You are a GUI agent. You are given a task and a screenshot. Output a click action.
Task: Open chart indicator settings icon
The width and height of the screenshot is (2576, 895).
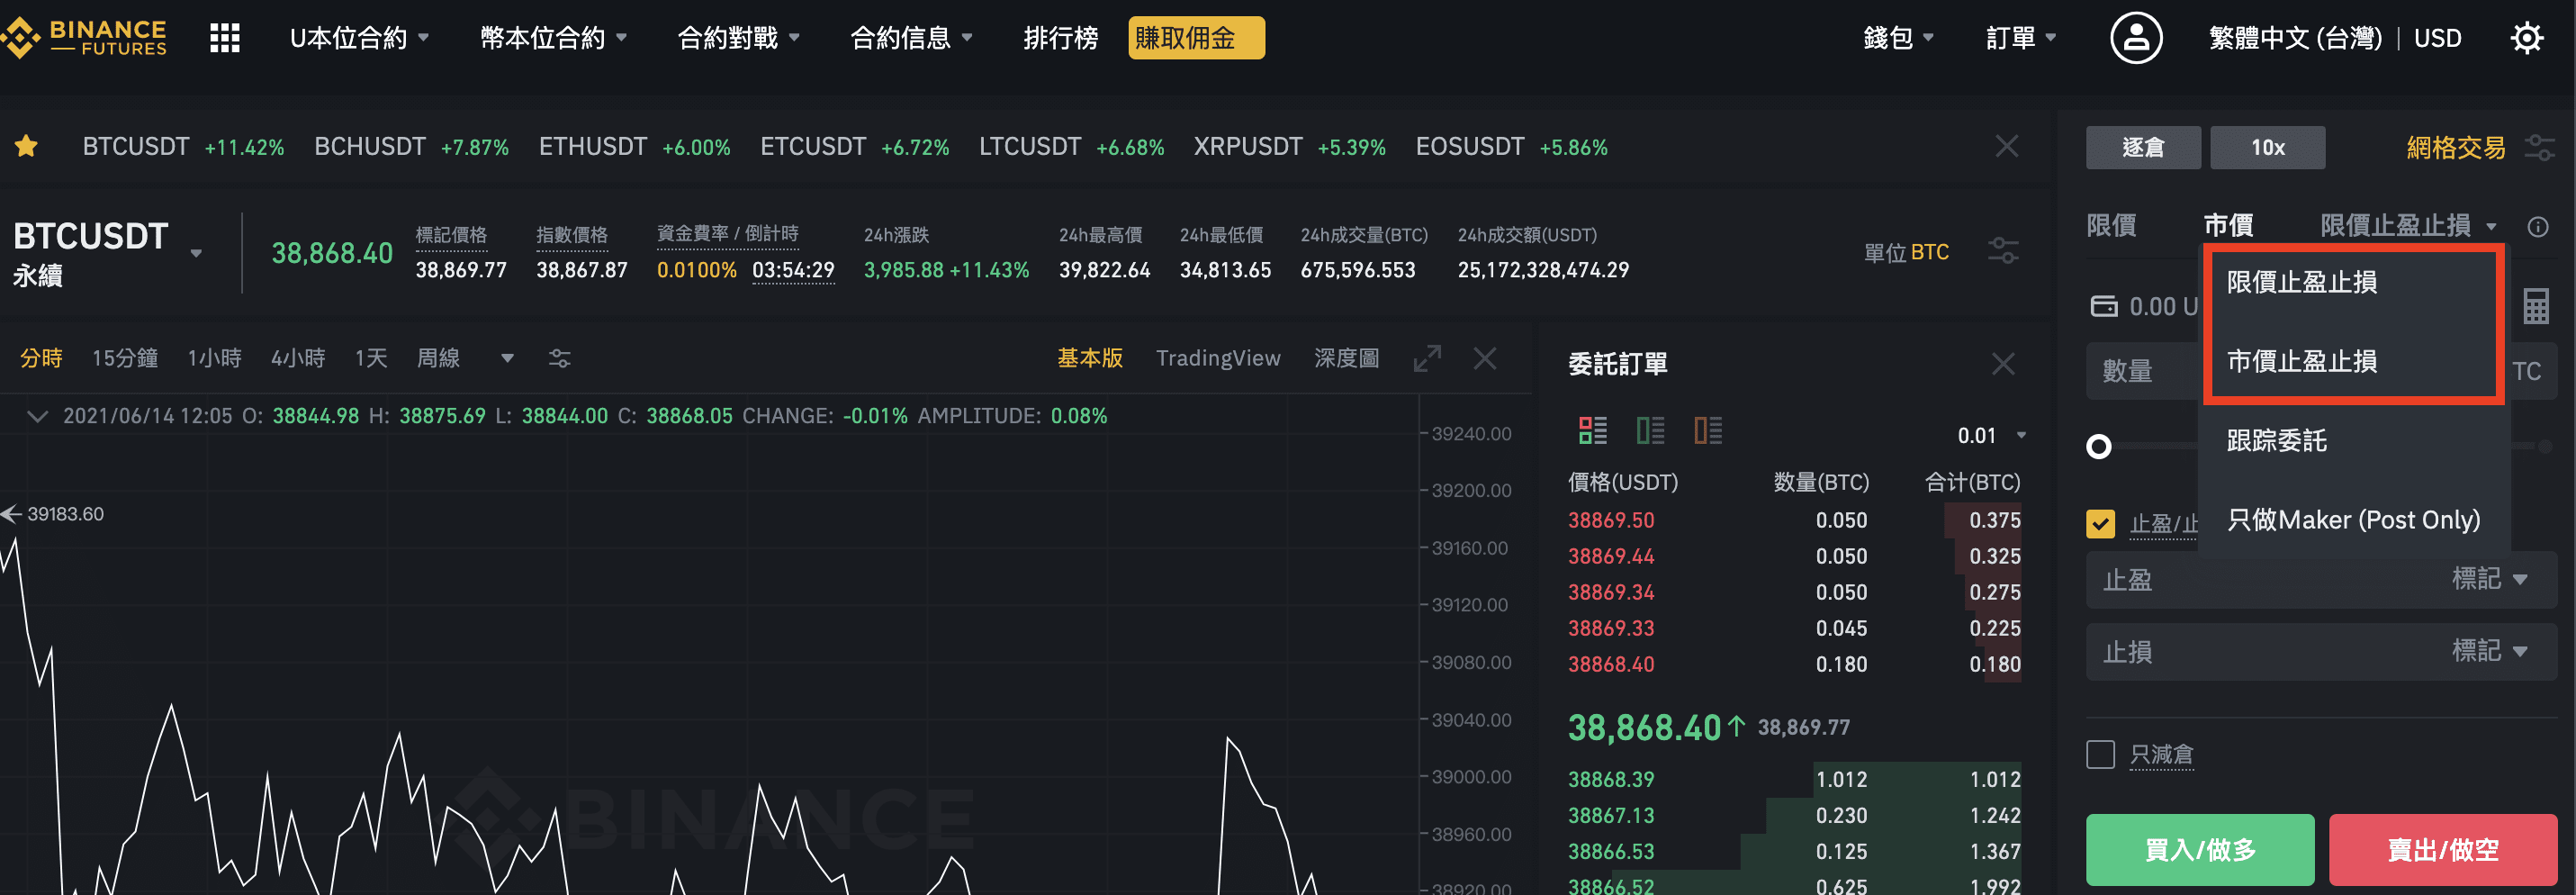click(x=559, y=358)
